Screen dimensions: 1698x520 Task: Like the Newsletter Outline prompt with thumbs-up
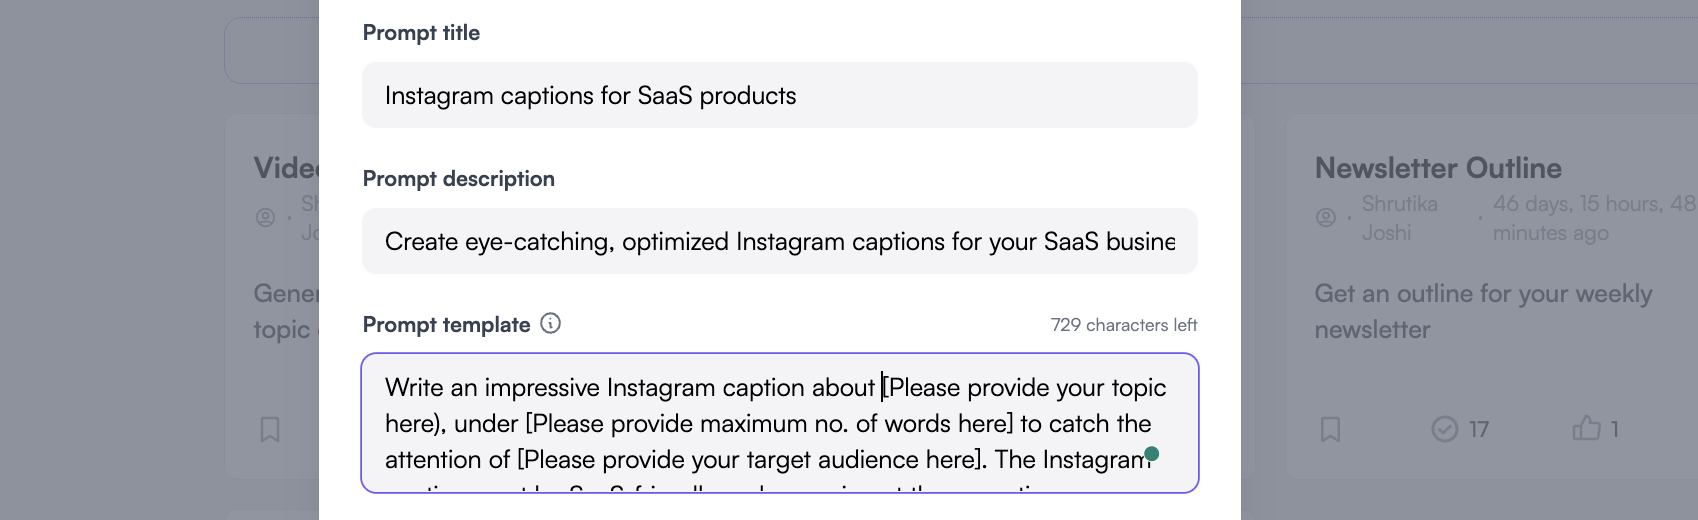click(x=1586, y=429)
